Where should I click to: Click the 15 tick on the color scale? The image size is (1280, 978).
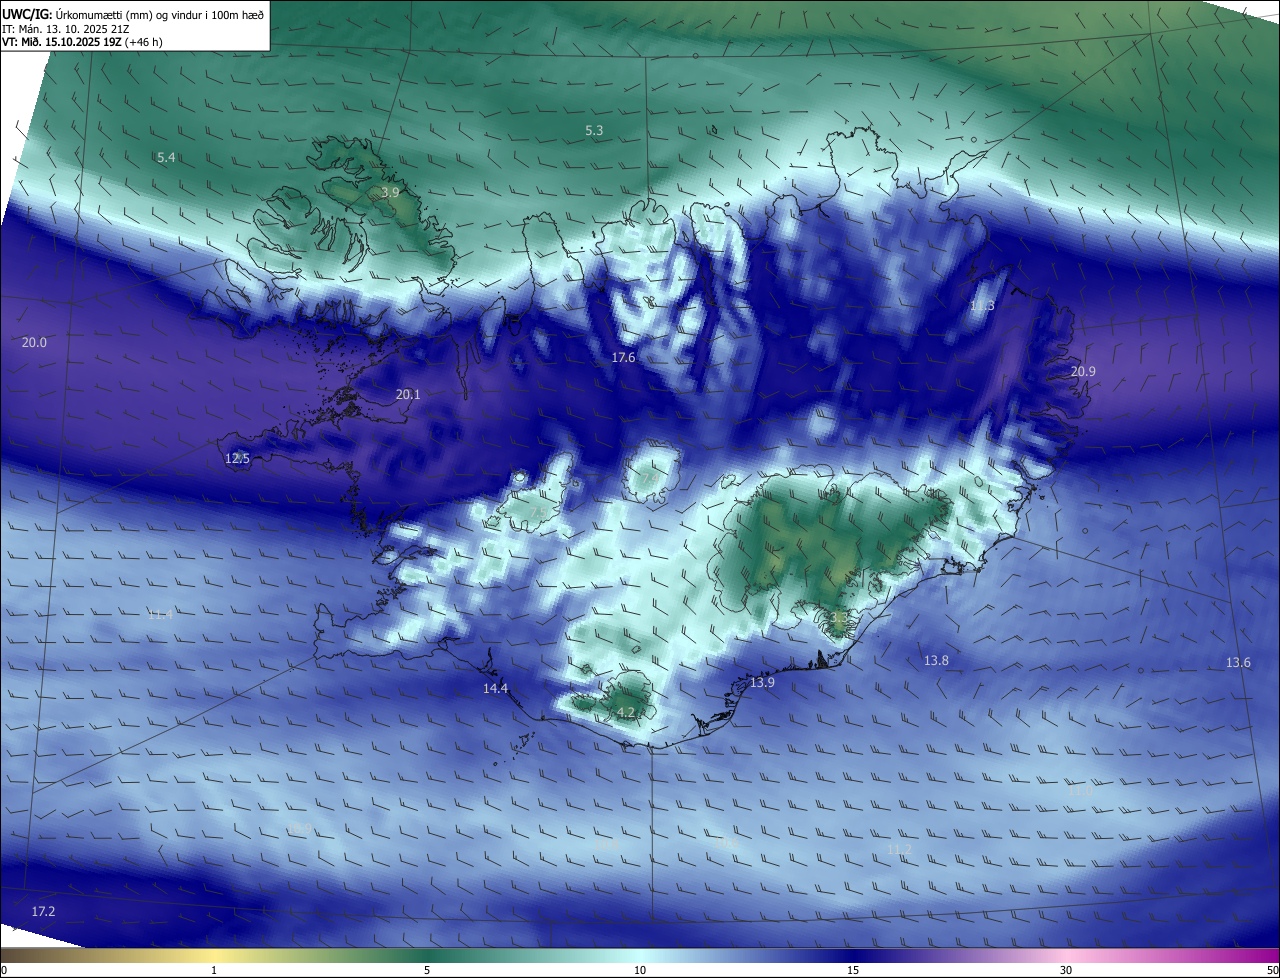(853, 971)
